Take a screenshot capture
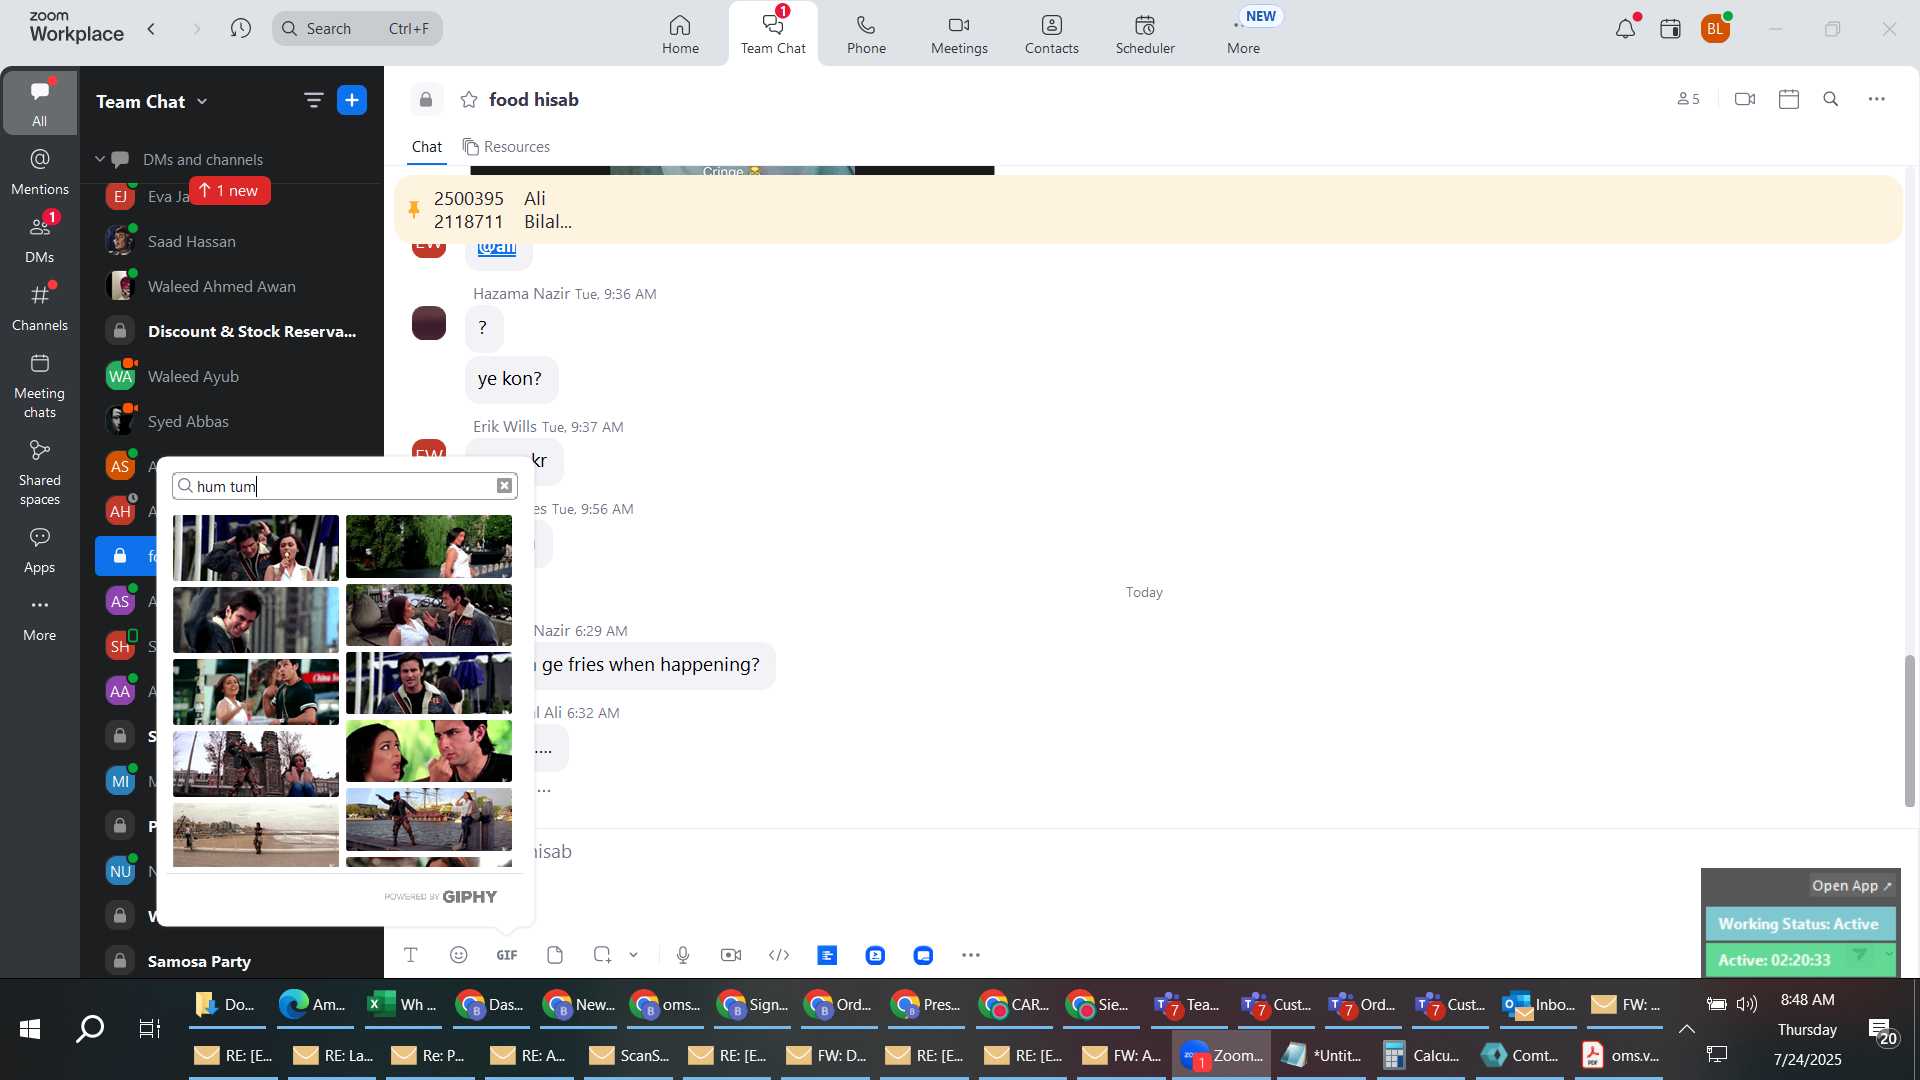Image resolution: width=1920 pixels, height=1080 pixels. (602, 955)
